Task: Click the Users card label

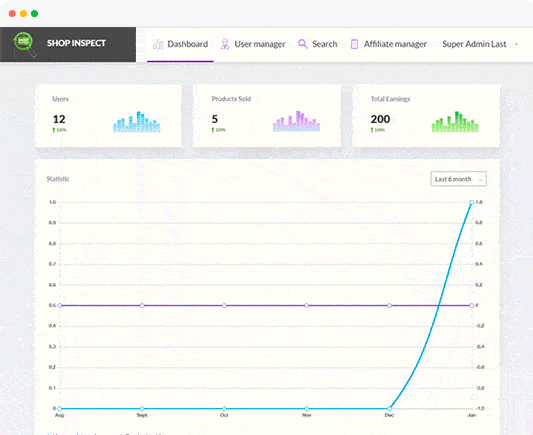Action: click(61, 99)
